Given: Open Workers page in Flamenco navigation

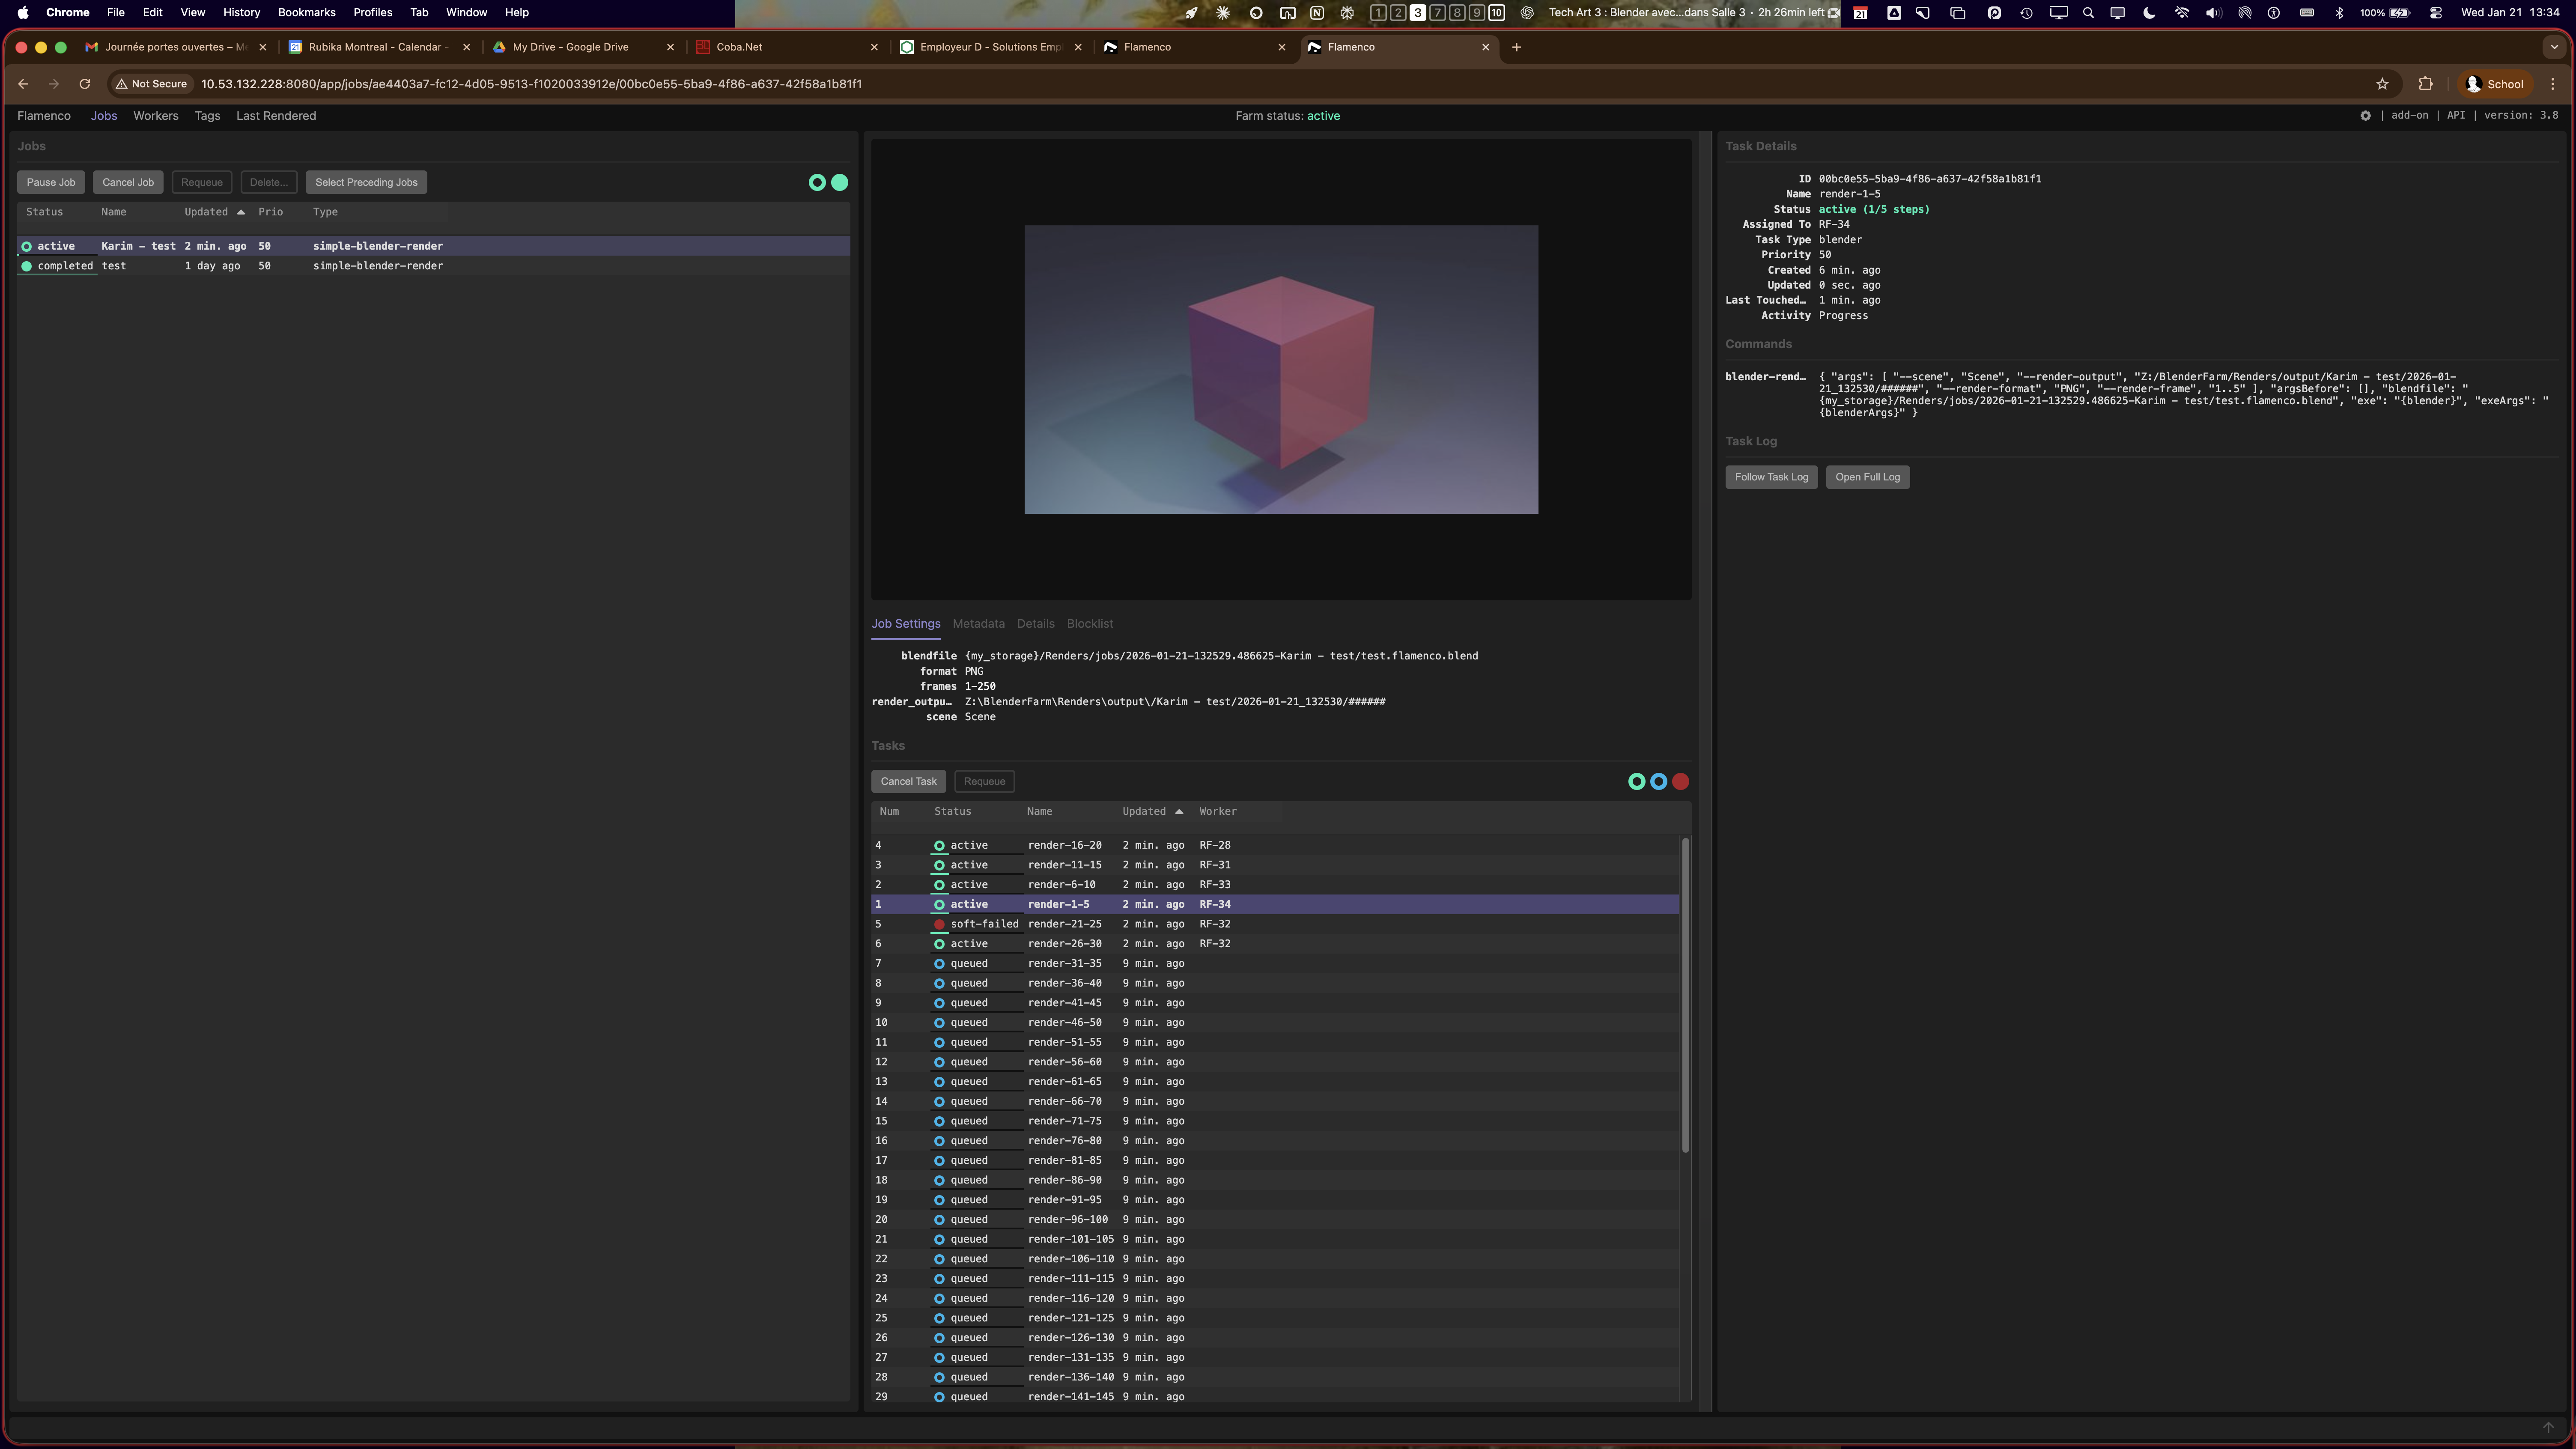Looking at the screenshot, I should (x=156, y=116).
